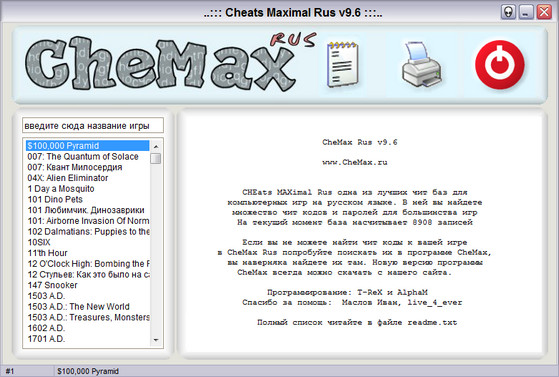Select 007: The Quantum of Solace
The width and height of the screenshot is (559, 377).
point(83,157)
